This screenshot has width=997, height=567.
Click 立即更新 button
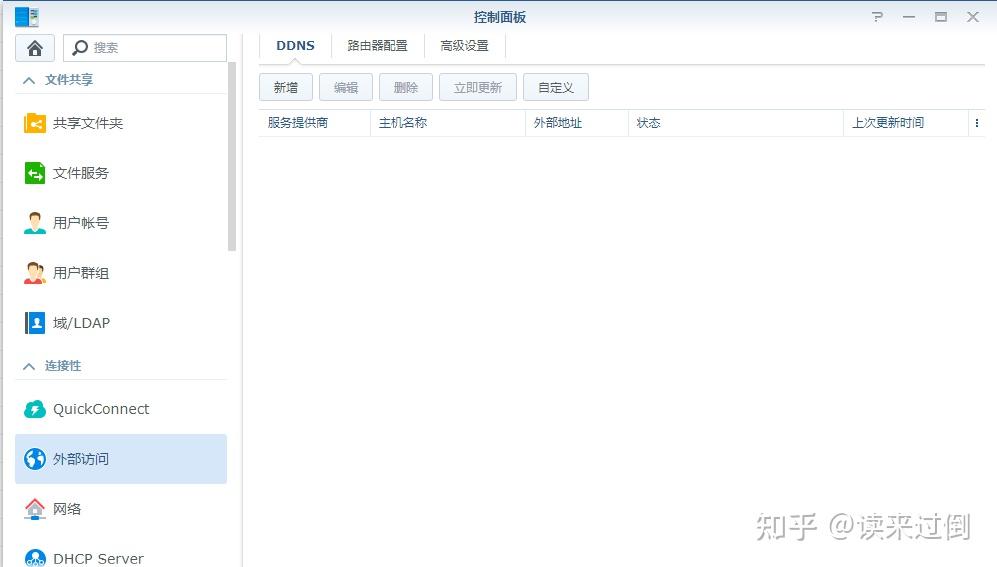pyautogui.click(x=478, y=87)
